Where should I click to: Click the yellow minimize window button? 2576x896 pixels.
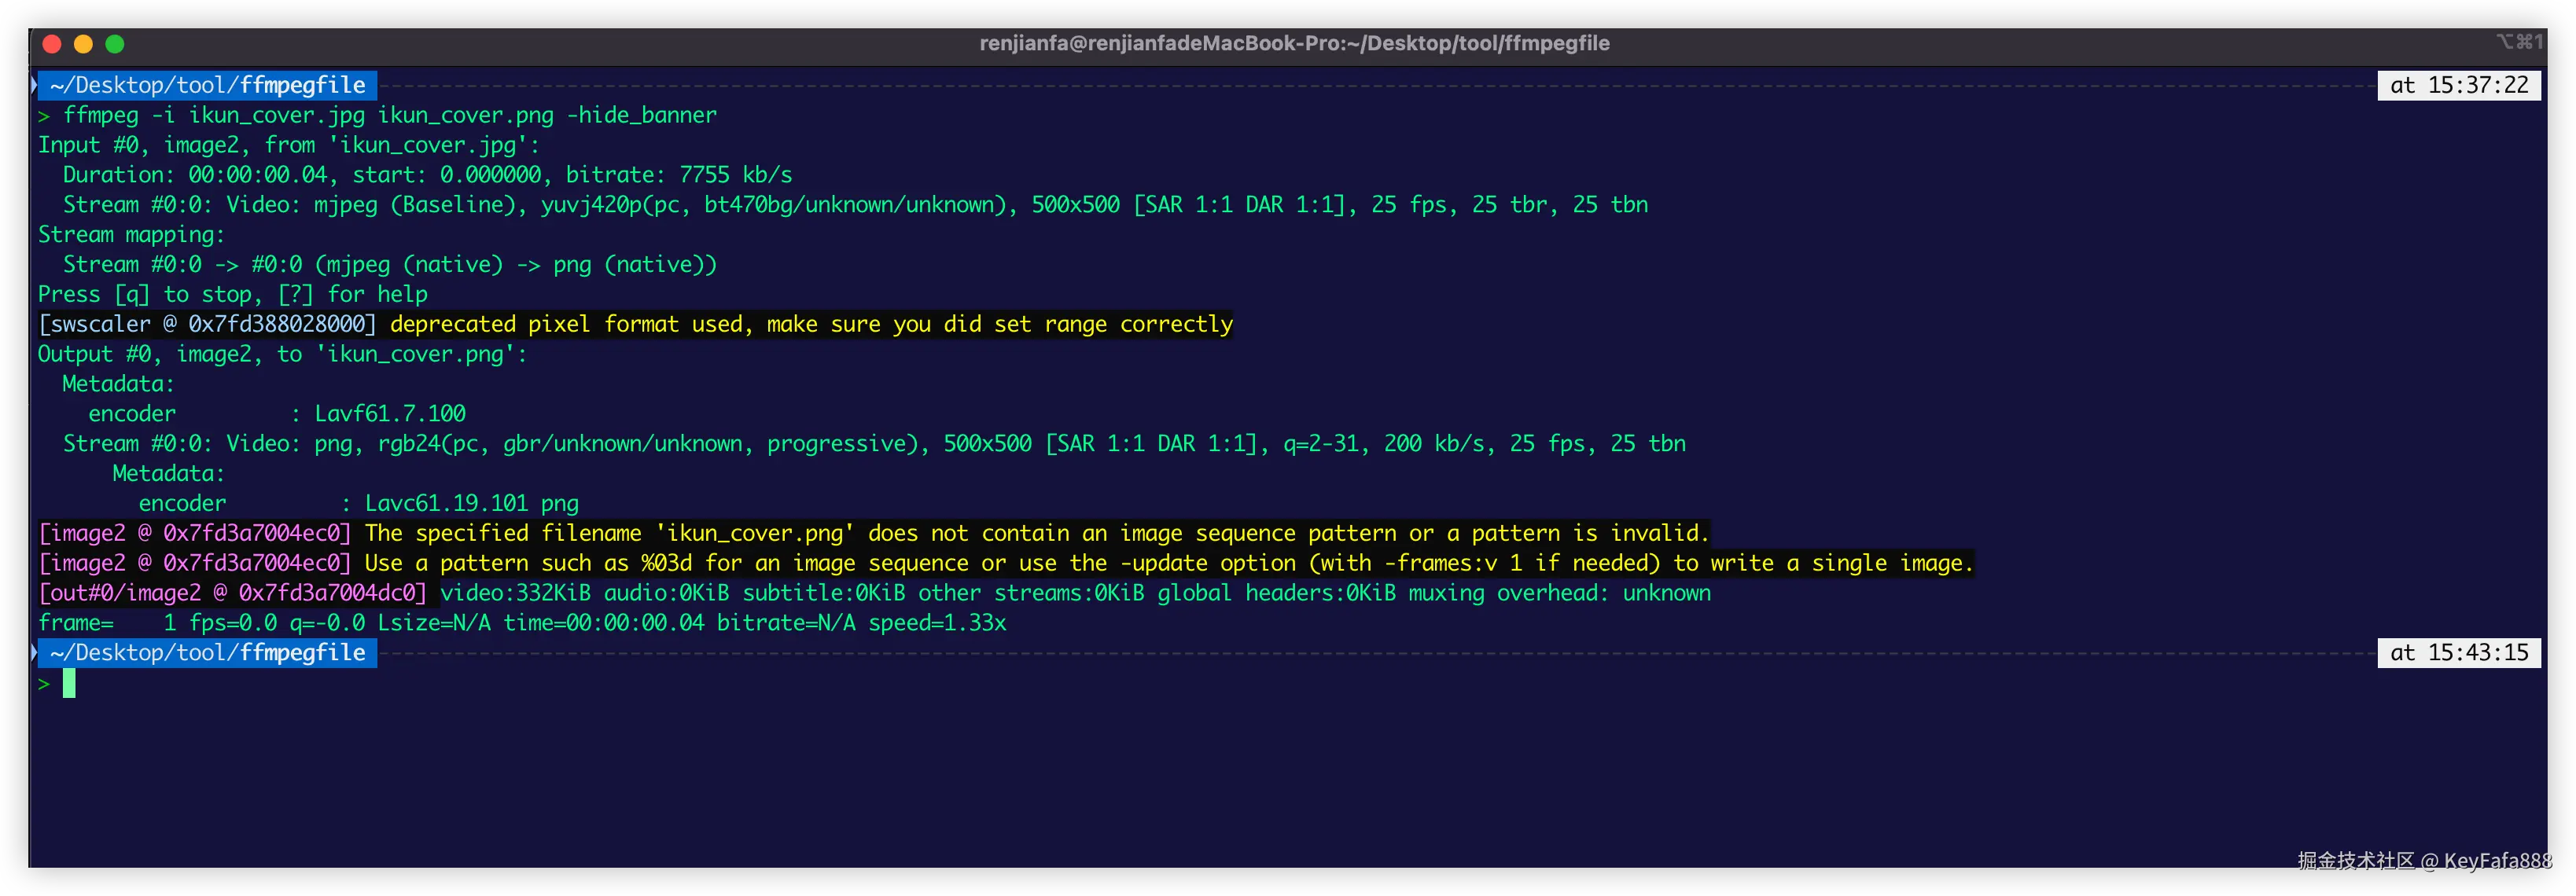pos(84,44)
